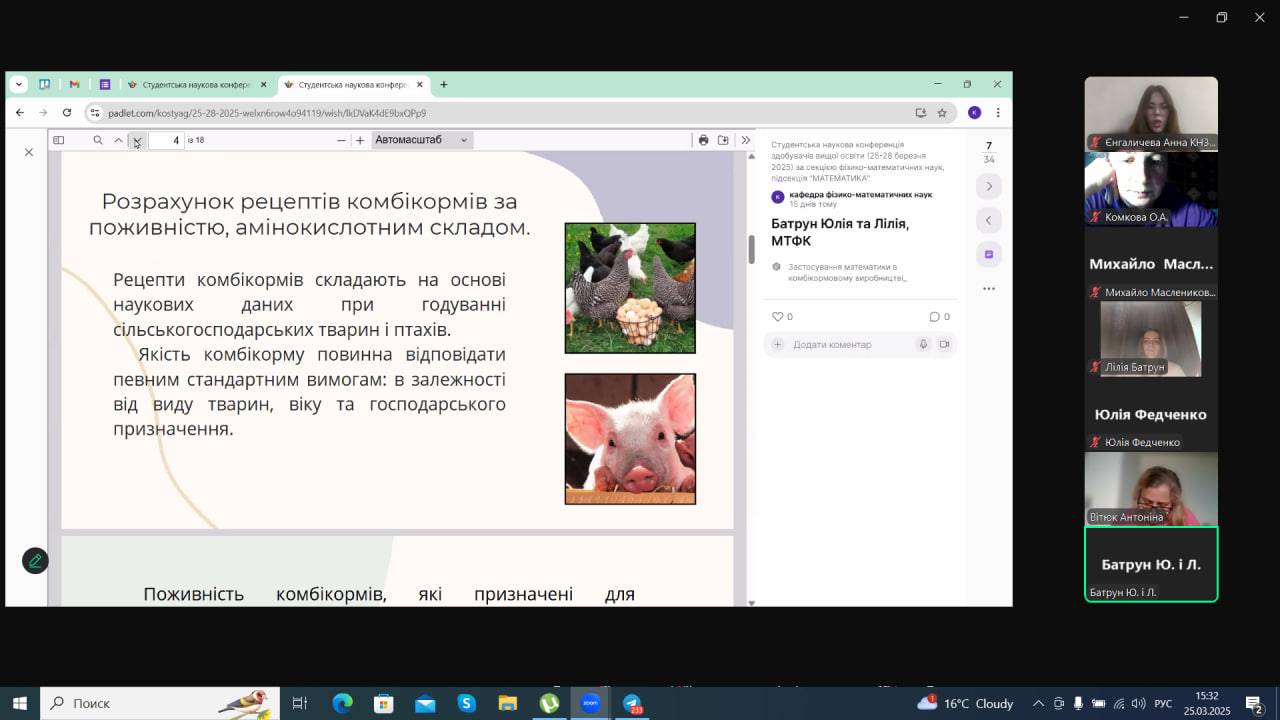Open the Windows Start menu
Screen dimensions: 1280x720
pyautogui.click(x=19, y=703)
